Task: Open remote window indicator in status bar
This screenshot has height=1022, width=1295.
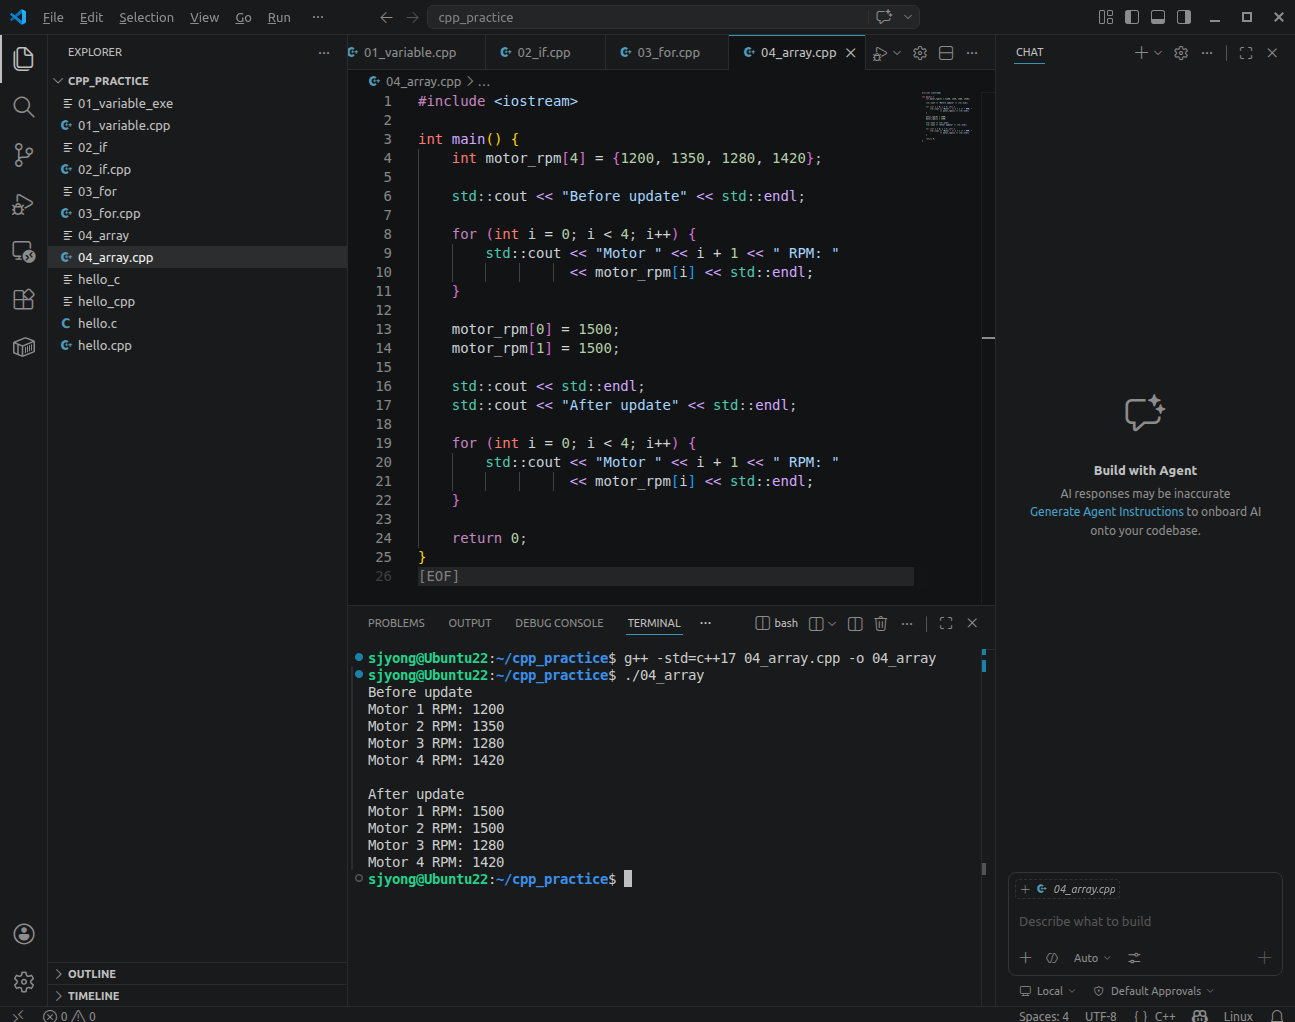Action: coord(17,1015)
